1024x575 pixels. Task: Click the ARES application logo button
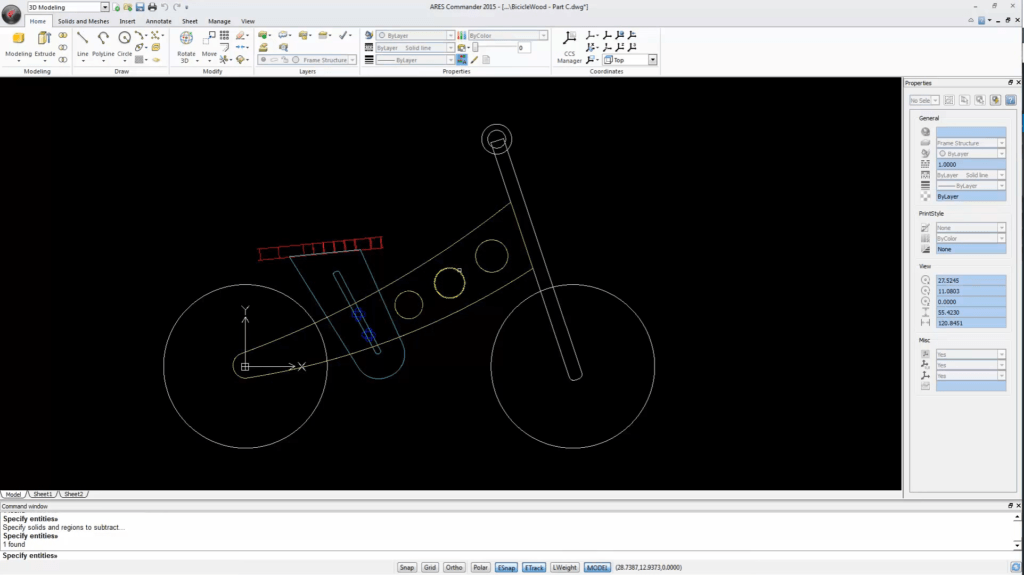(11, 14)
